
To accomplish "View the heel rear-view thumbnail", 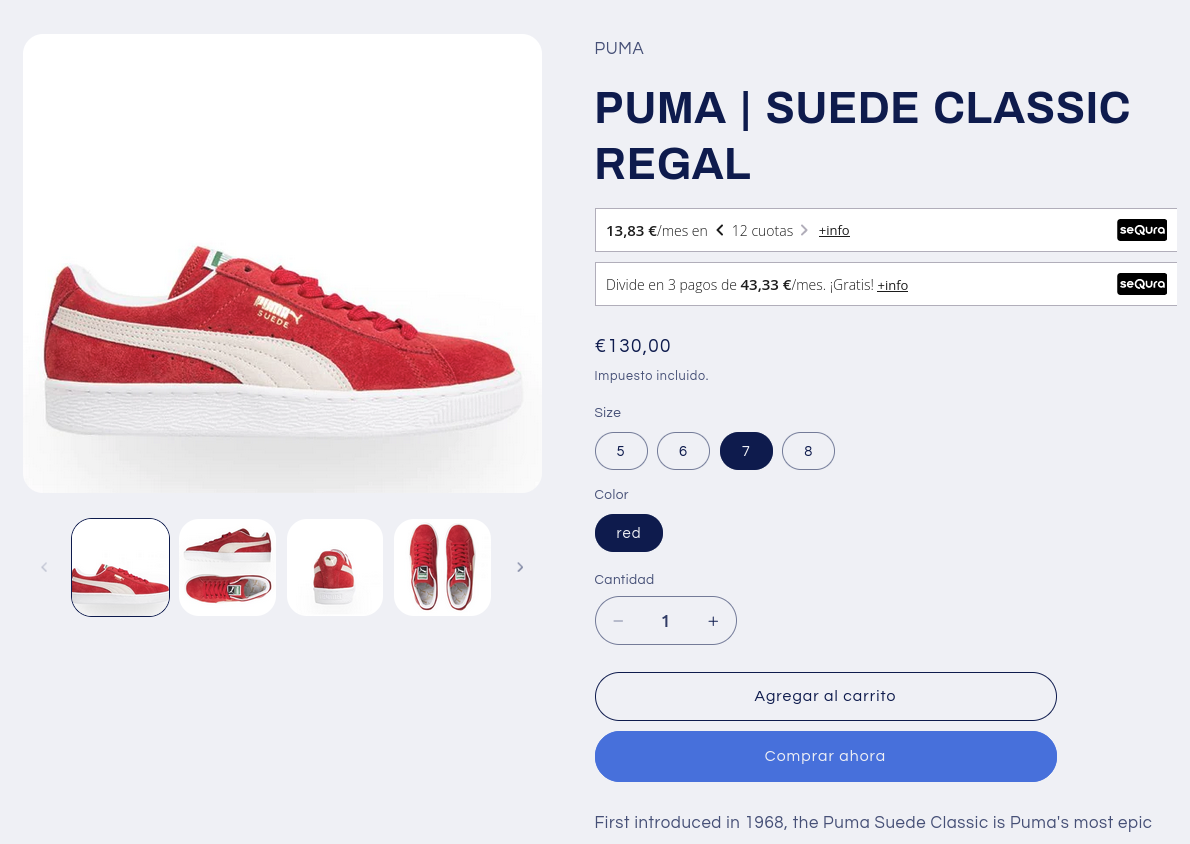I will pos(335,567).
